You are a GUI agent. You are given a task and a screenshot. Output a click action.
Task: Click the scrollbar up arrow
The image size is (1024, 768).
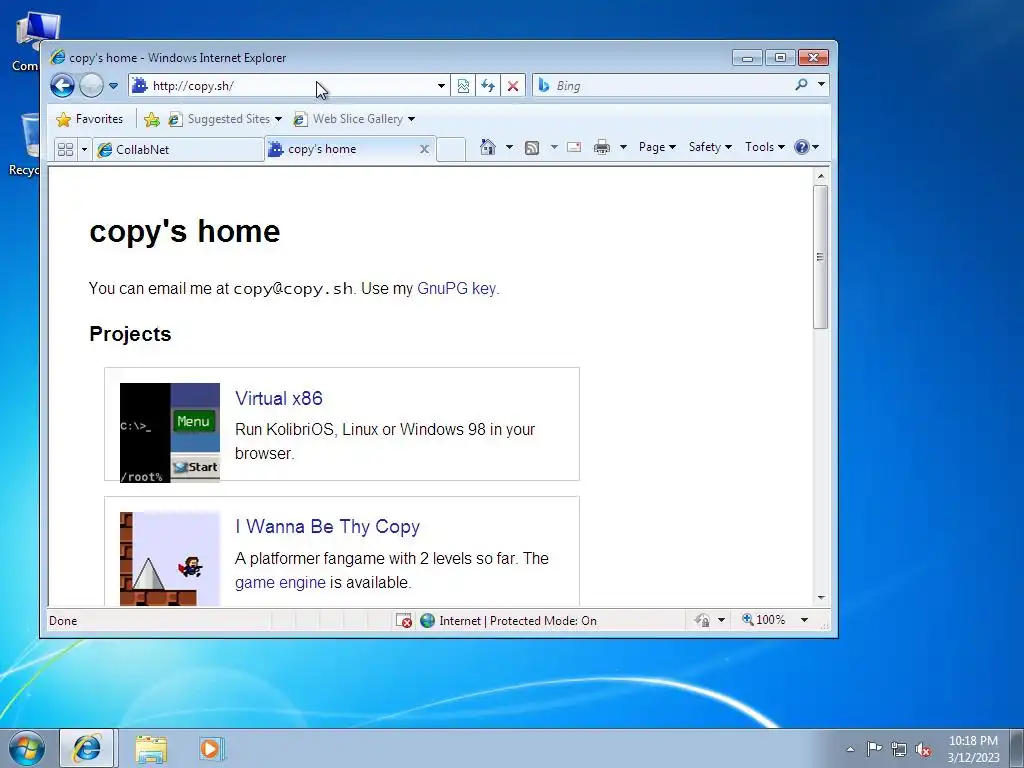(821, 176)
